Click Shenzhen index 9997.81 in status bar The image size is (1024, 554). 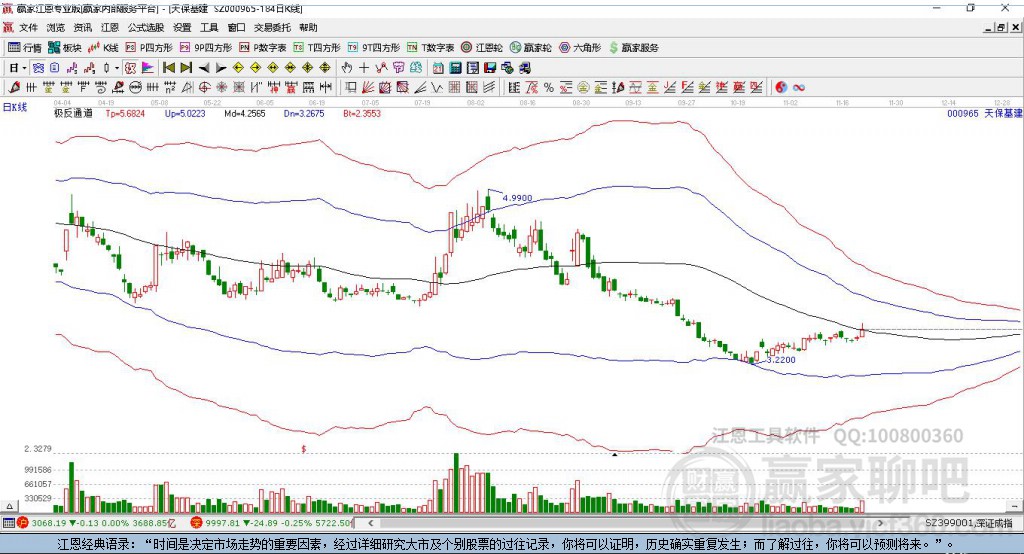point(222,523)
